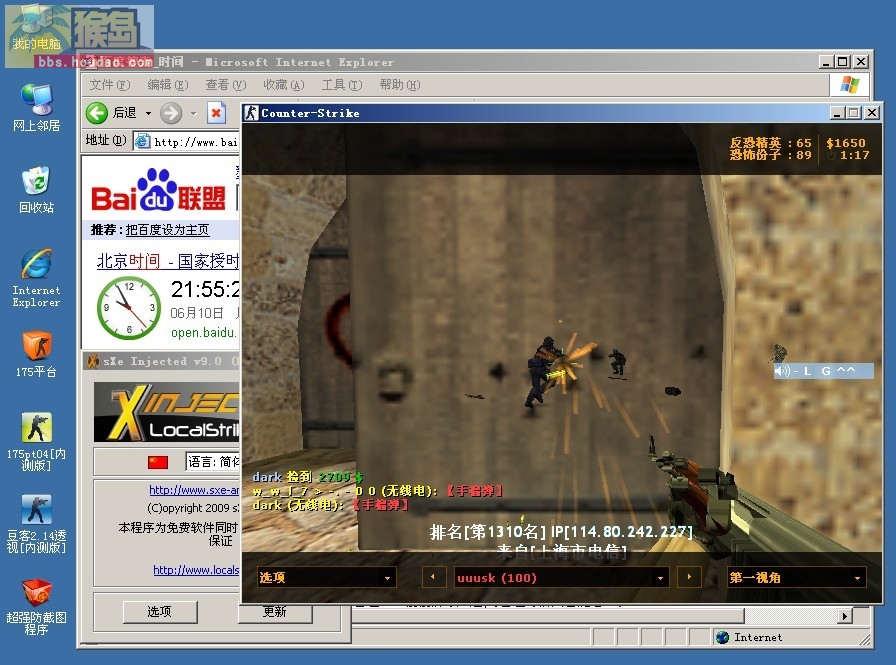
Task: Open the http://www.locals link
Action: click(196, 570)
